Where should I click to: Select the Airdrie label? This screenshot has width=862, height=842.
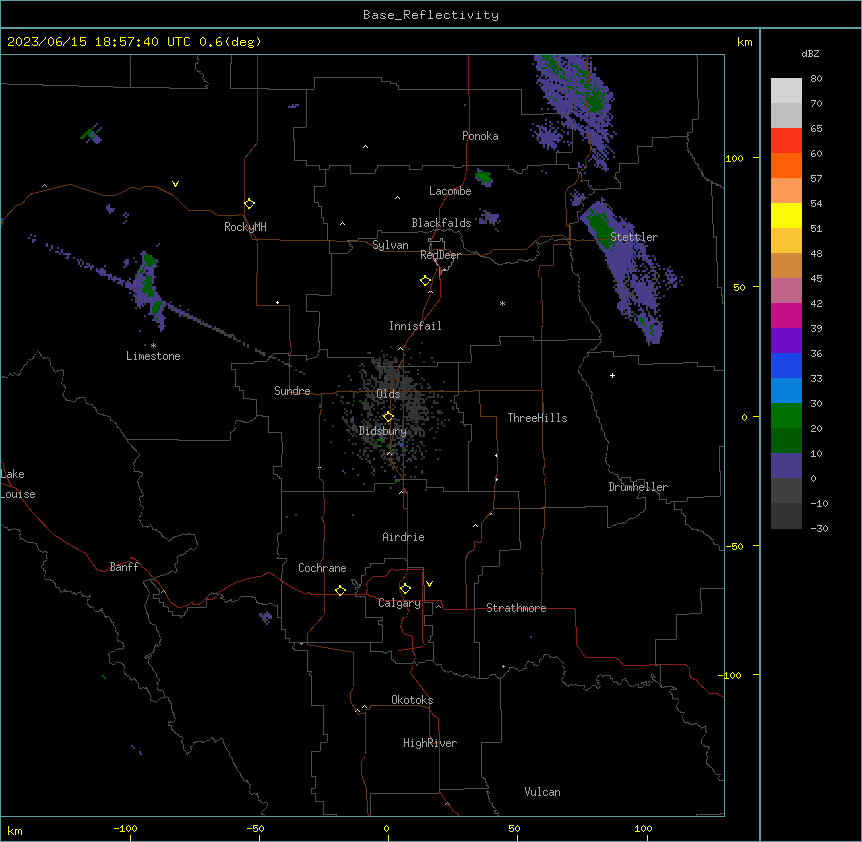404,537
